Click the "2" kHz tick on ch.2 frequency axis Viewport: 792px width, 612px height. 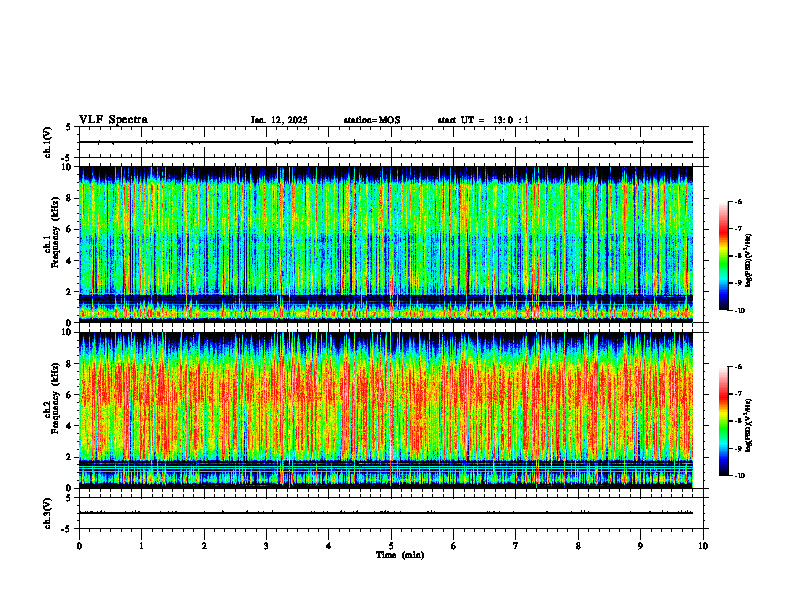(x=70, y=457)
